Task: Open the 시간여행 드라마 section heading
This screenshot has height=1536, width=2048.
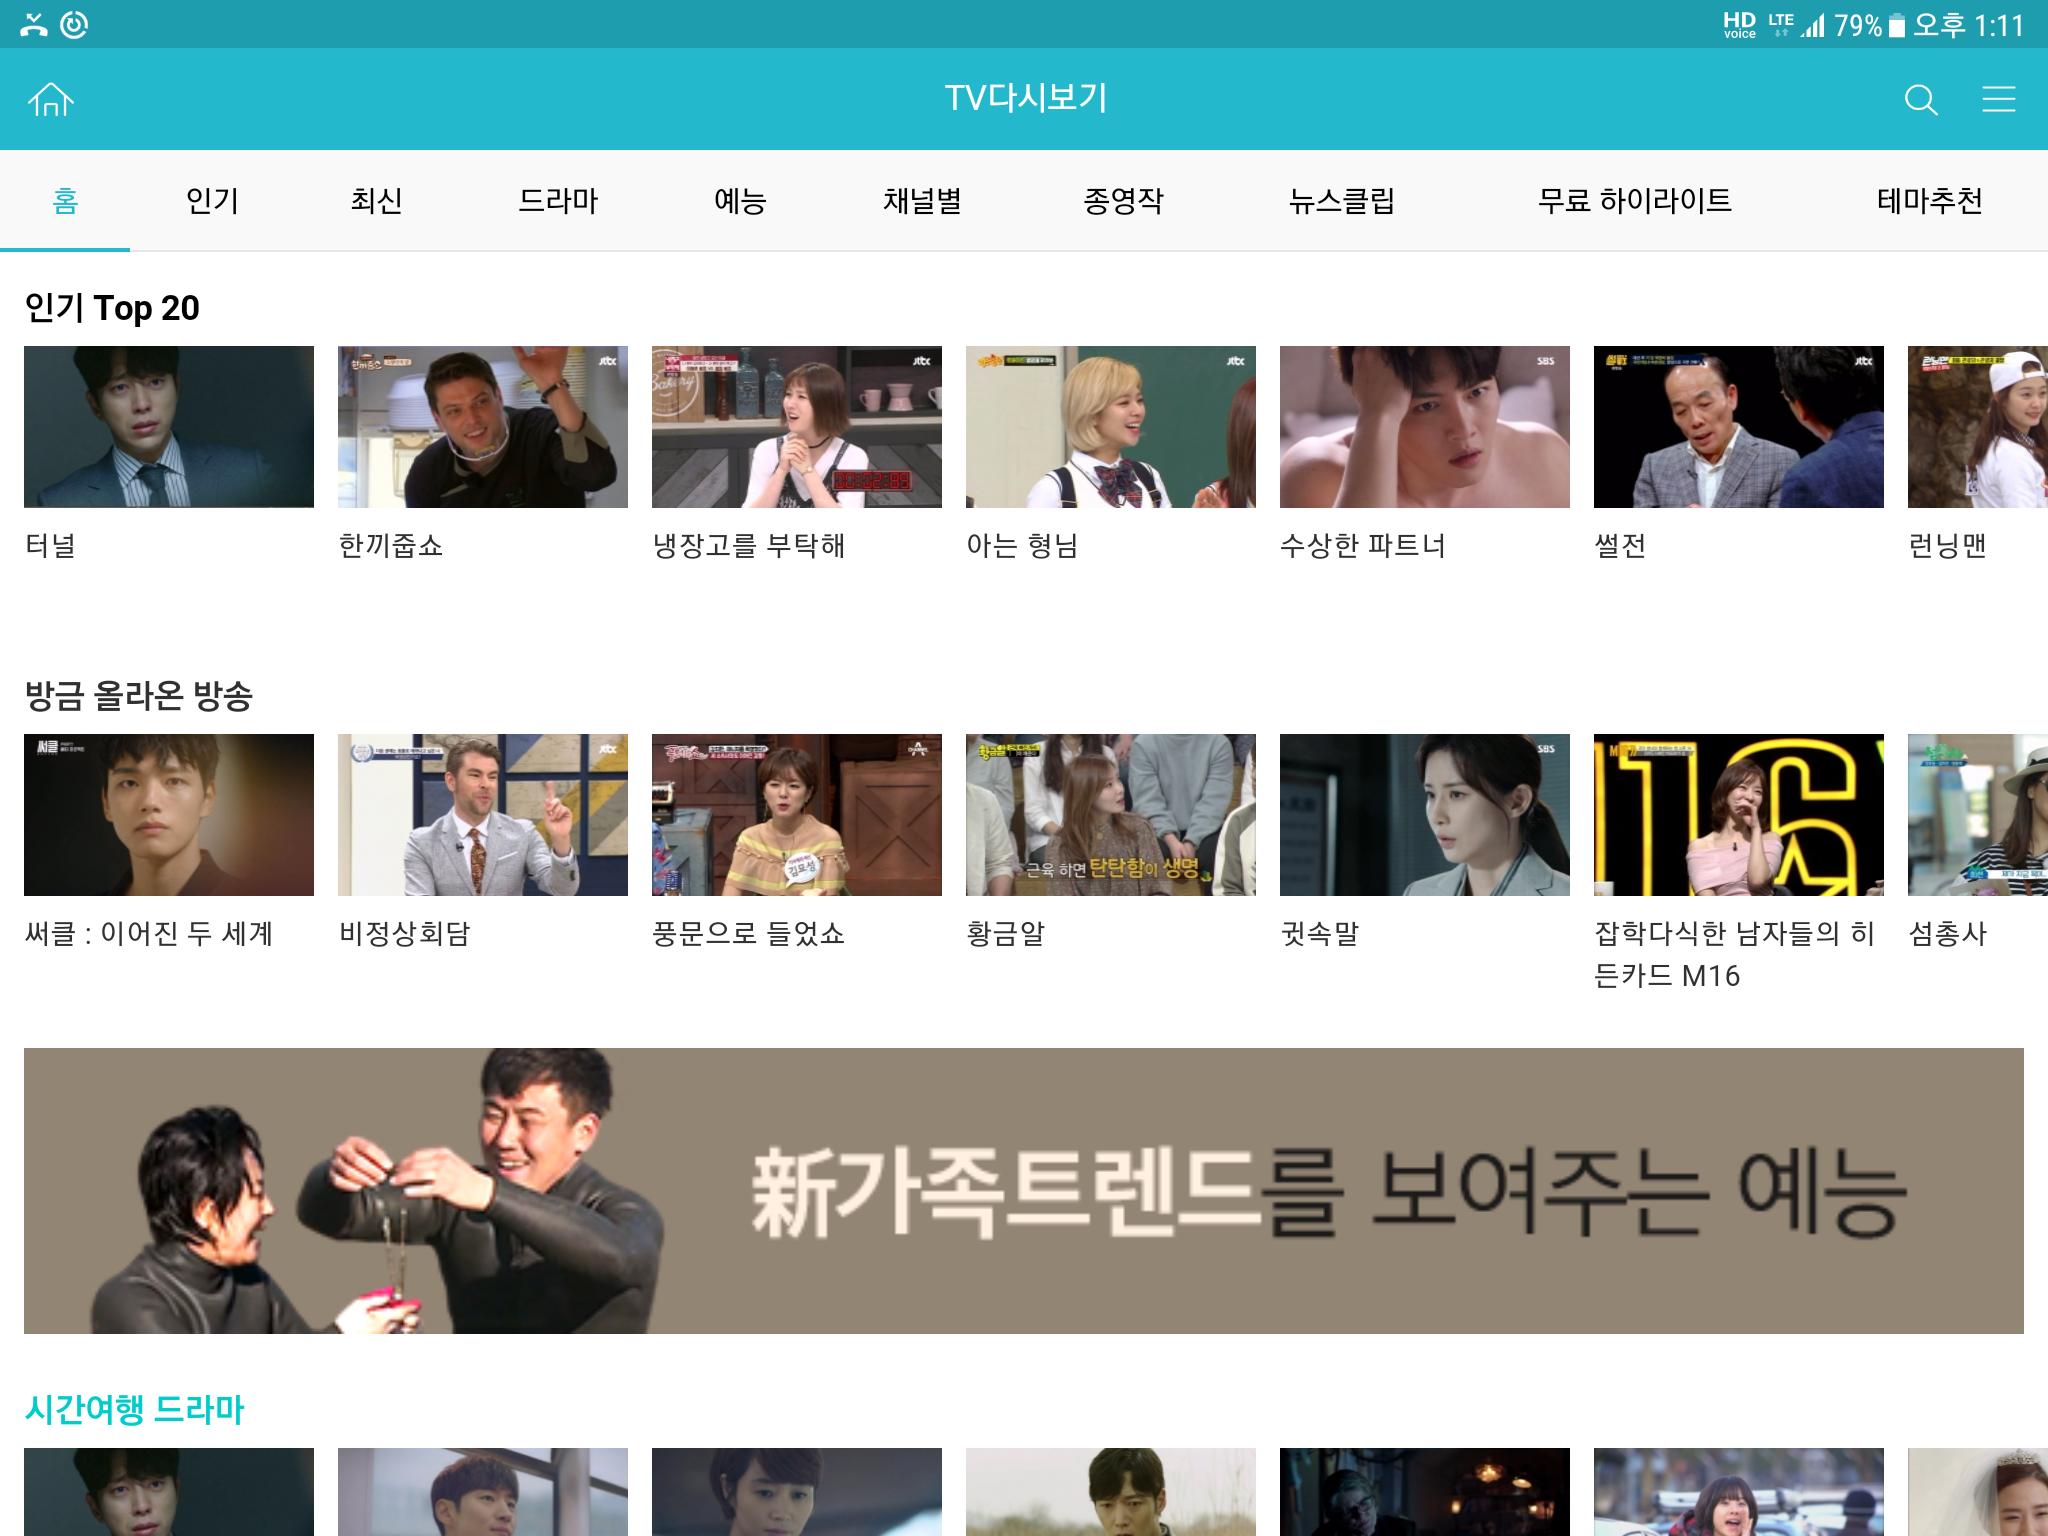Action: coord(134,1410)
